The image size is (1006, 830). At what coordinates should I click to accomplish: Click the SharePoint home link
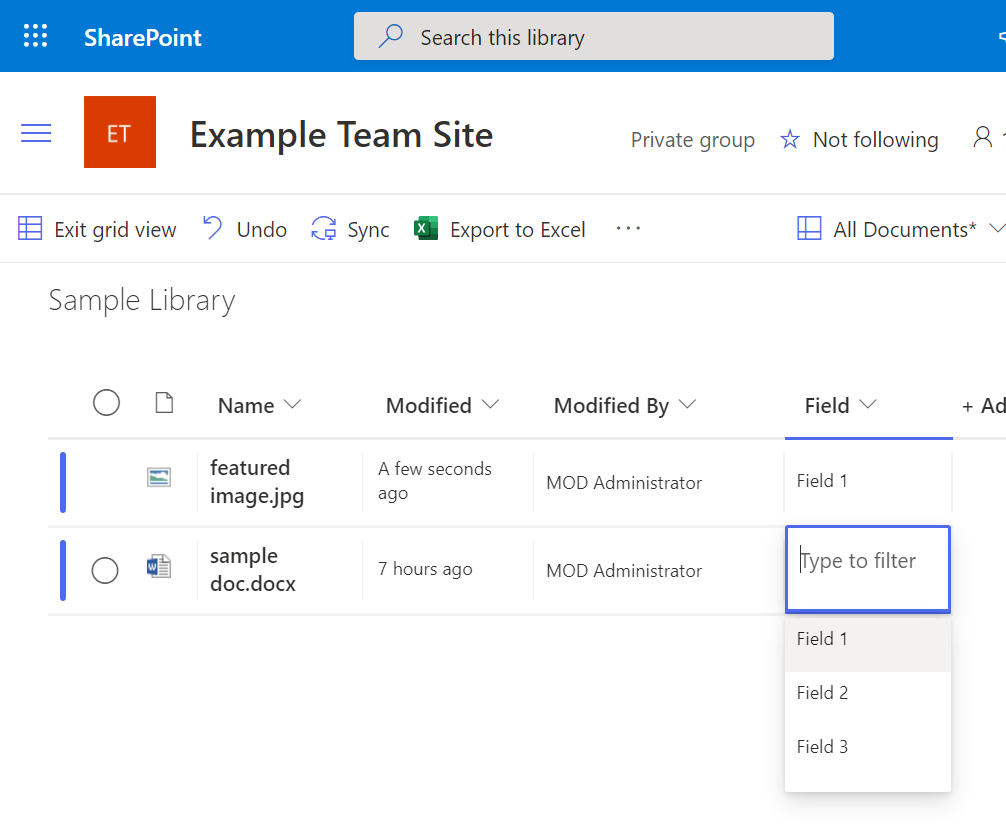click(x=142, y=37)
